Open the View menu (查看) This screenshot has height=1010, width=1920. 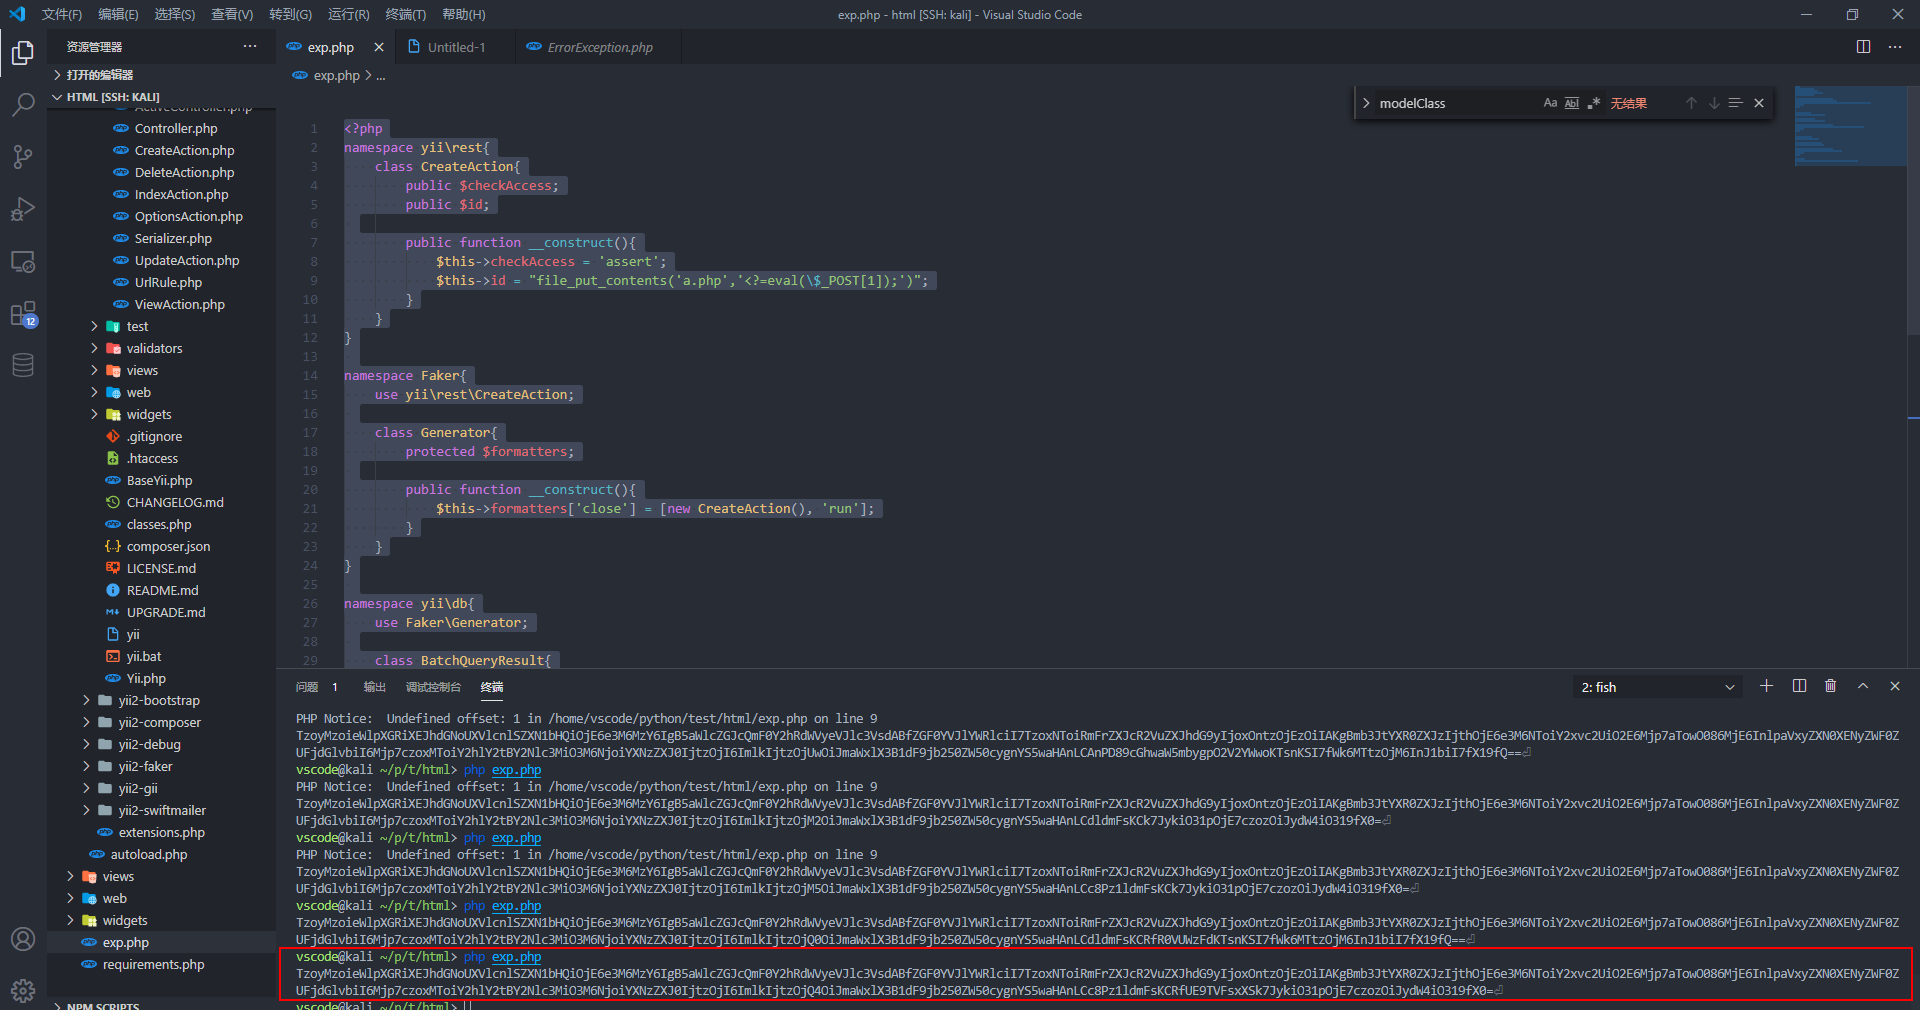(x=232, y=14)
